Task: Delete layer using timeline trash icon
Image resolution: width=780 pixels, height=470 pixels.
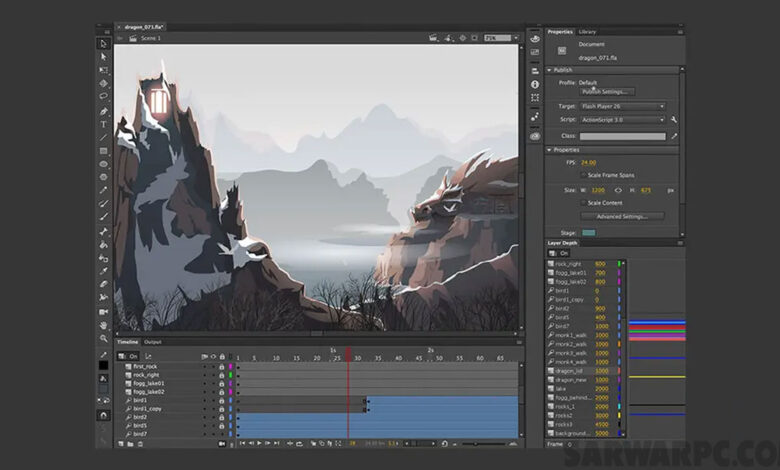Action: point(140,444)
